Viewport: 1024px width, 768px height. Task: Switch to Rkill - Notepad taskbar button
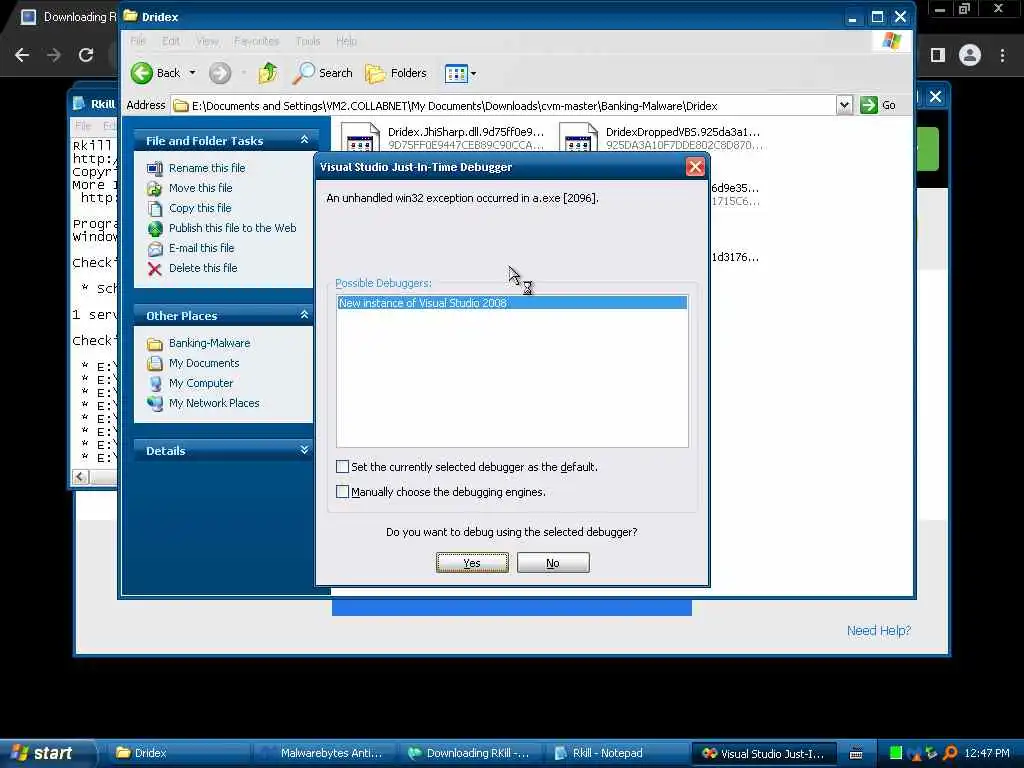tap(617, 753)
